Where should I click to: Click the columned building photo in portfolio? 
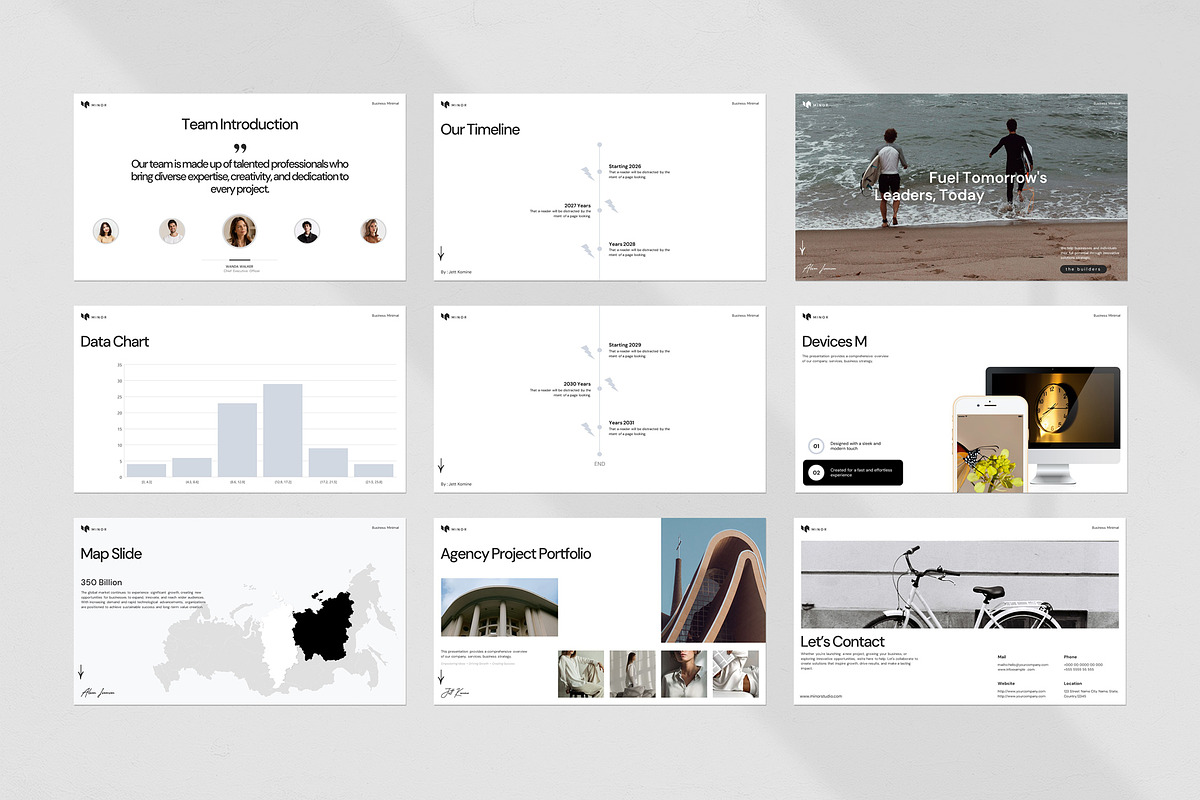tap(499, 608)
